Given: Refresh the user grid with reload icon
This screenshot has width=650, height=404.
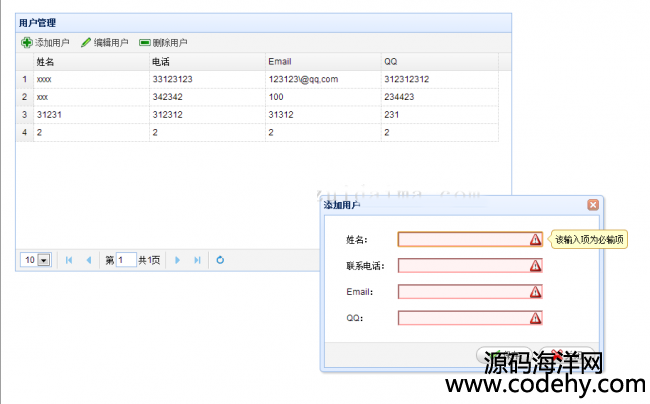Looking at the screenshot, I should click(x=220, y=260).
